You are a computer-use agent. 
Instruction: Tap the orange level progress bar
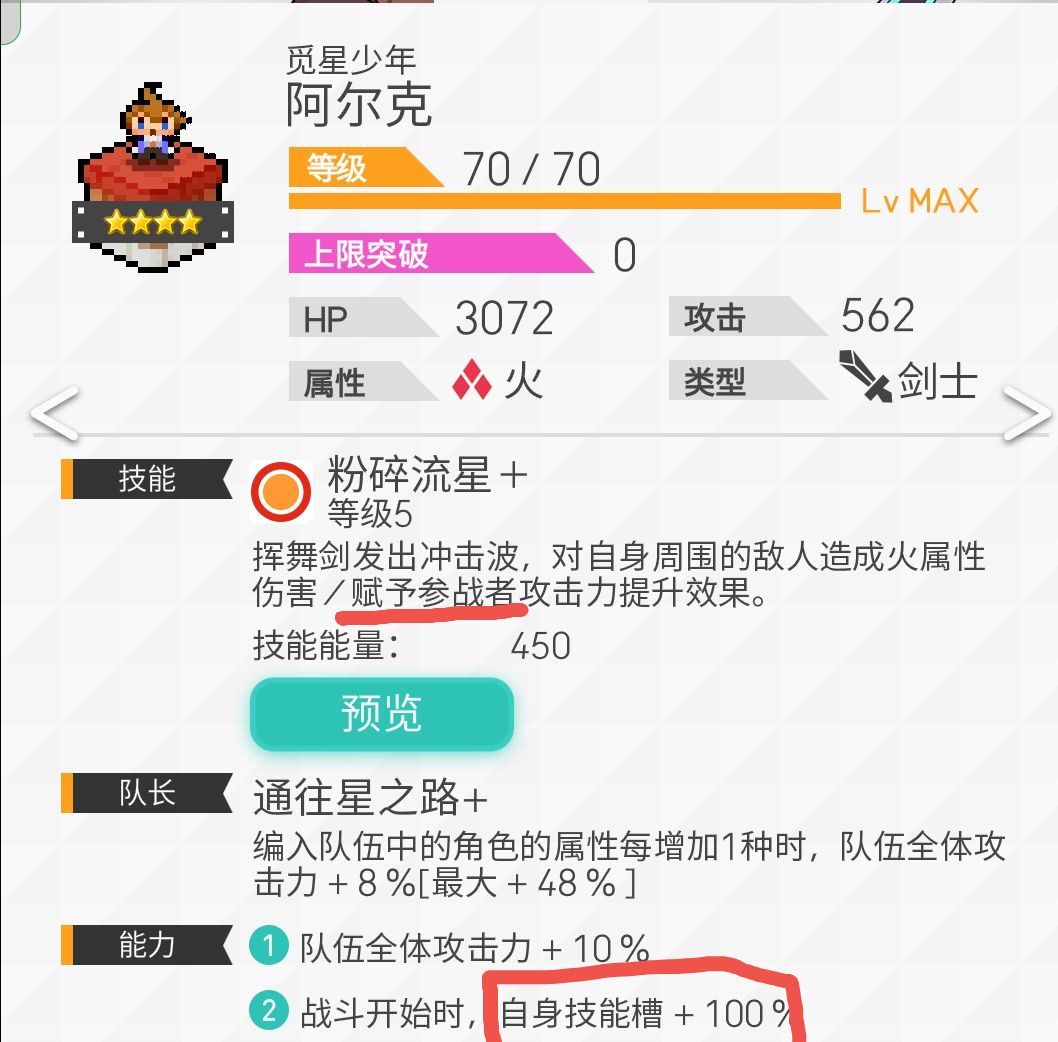pos(565,201)
